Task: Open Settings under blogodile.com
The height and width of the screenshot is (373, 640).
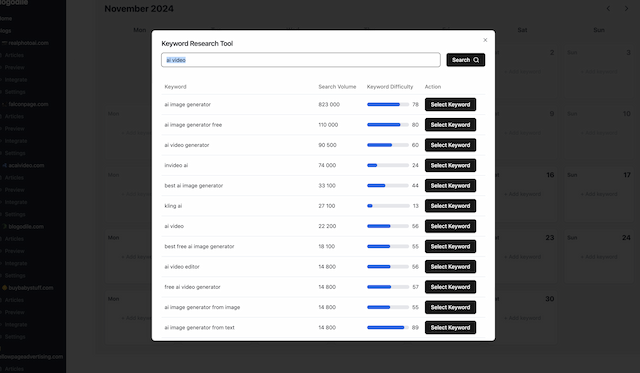Action: point(15,275)
